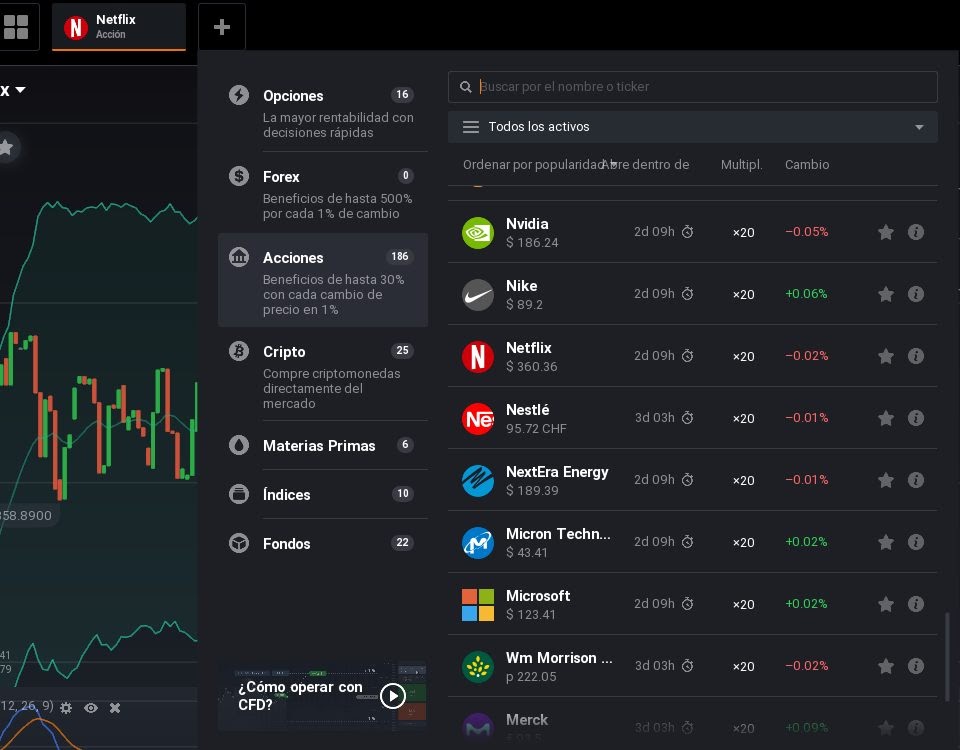
Task: Open the Fondos category
Action: tap(323, 543)
